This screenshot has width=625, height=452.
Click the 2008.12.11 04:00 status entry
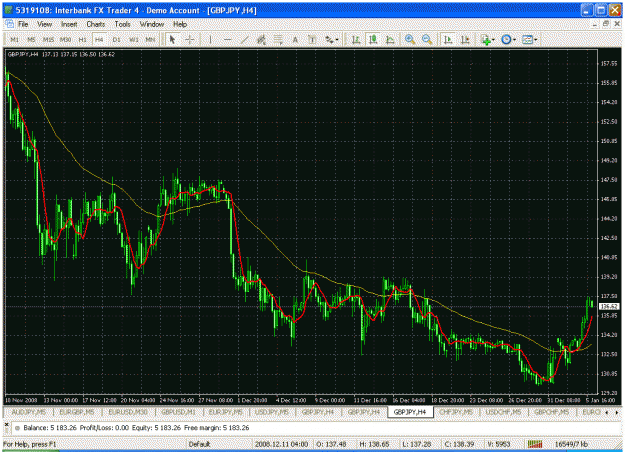(x=281, y=444)
